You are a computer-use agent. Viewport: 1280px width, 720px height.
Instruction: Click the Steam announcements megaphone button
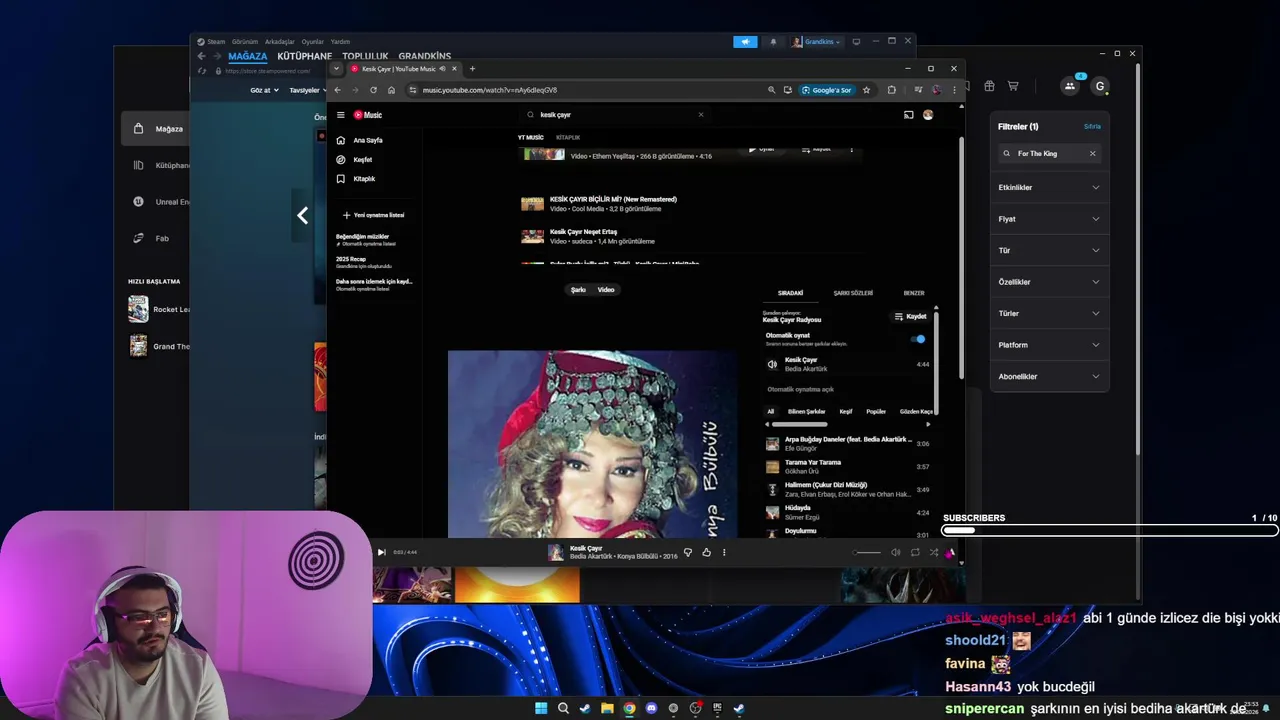coord(745,42)
